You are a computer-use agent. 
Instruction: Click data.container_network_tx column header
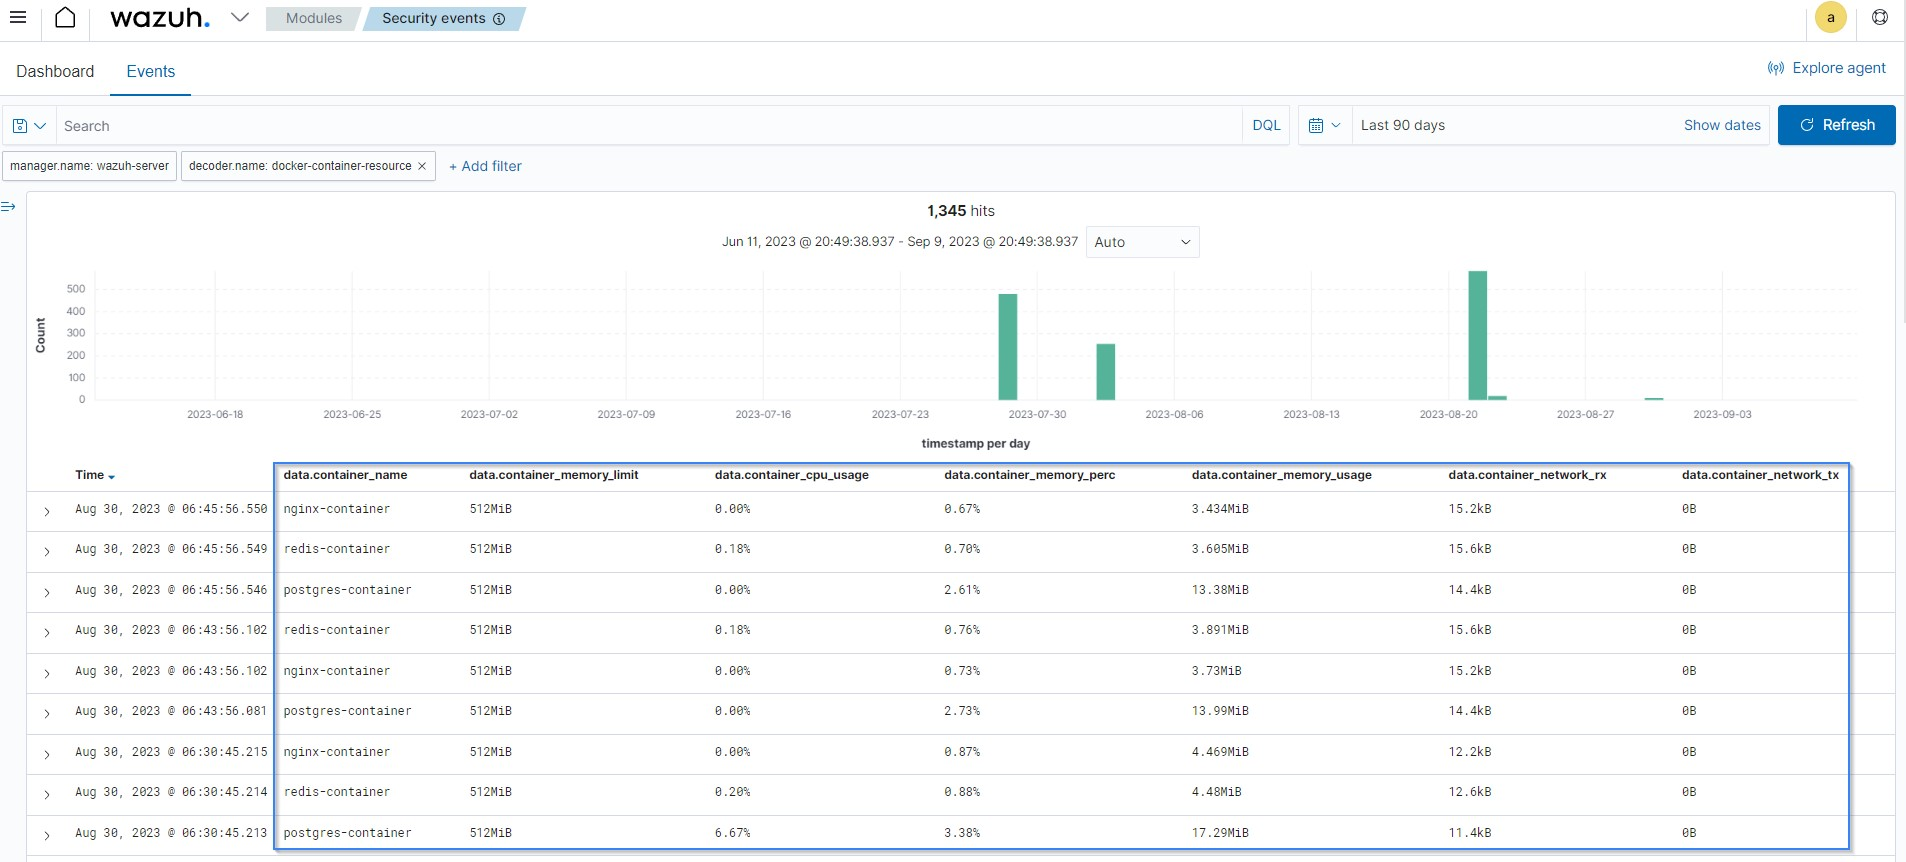click(1760, 475)
